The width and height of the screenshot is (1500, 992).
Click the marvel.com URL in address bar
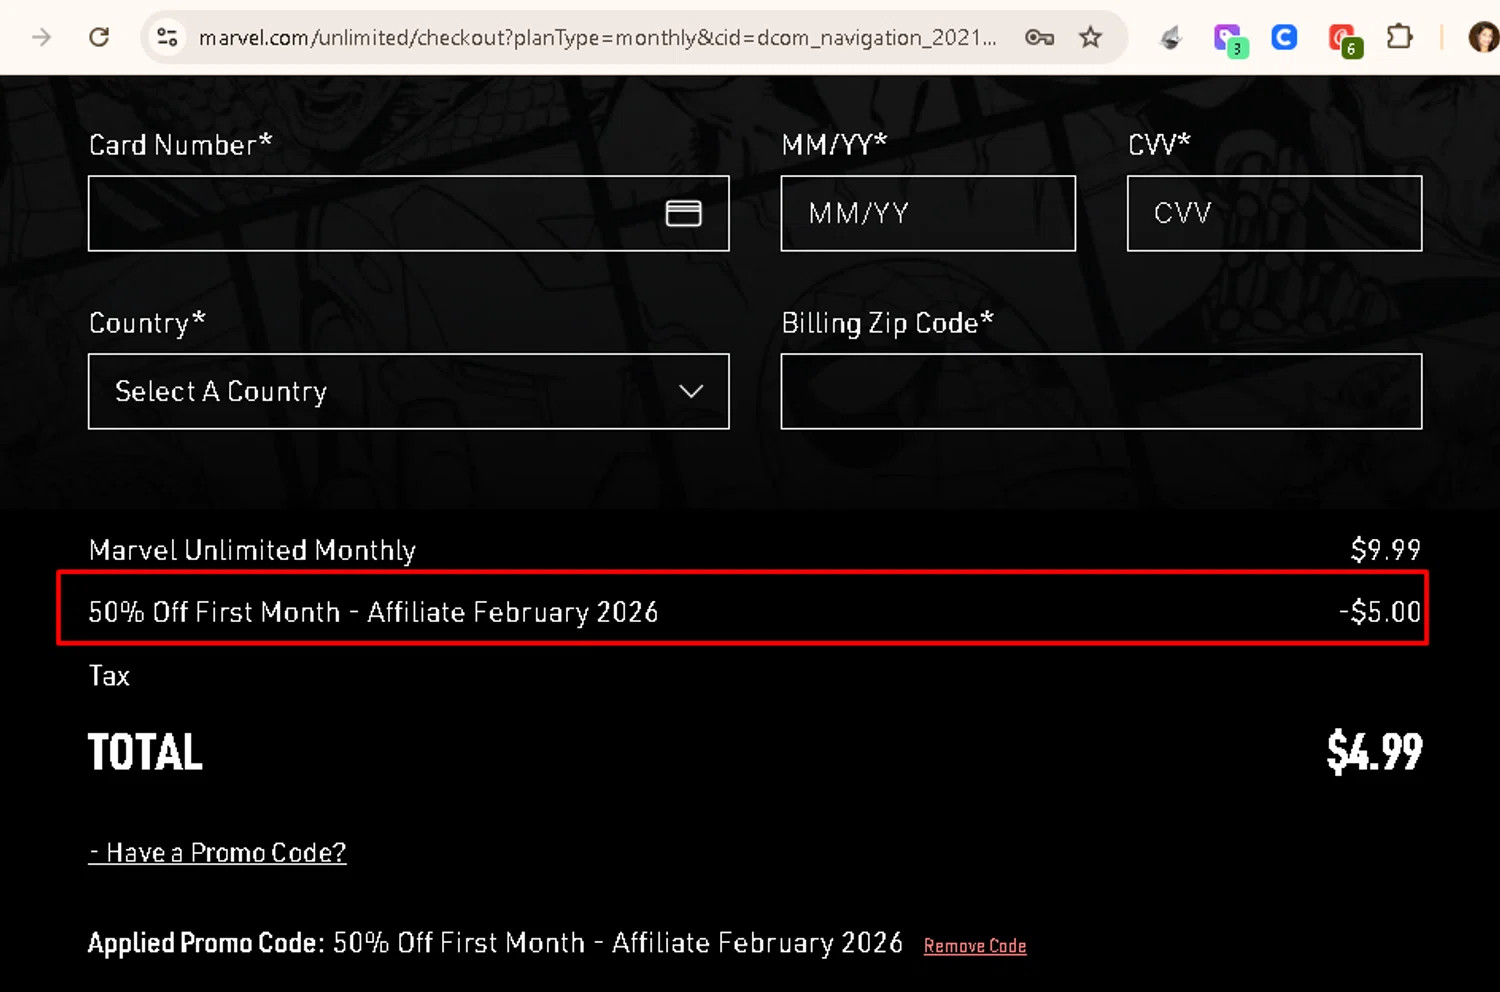coord(597,38)
